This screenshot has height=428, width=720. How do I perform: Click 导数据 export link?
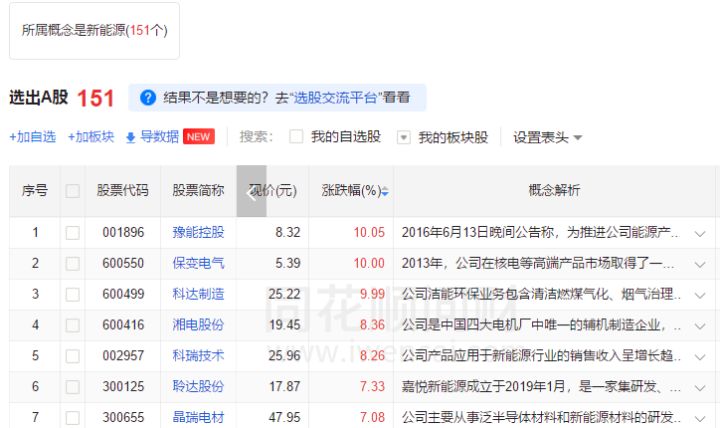(159, 137)
